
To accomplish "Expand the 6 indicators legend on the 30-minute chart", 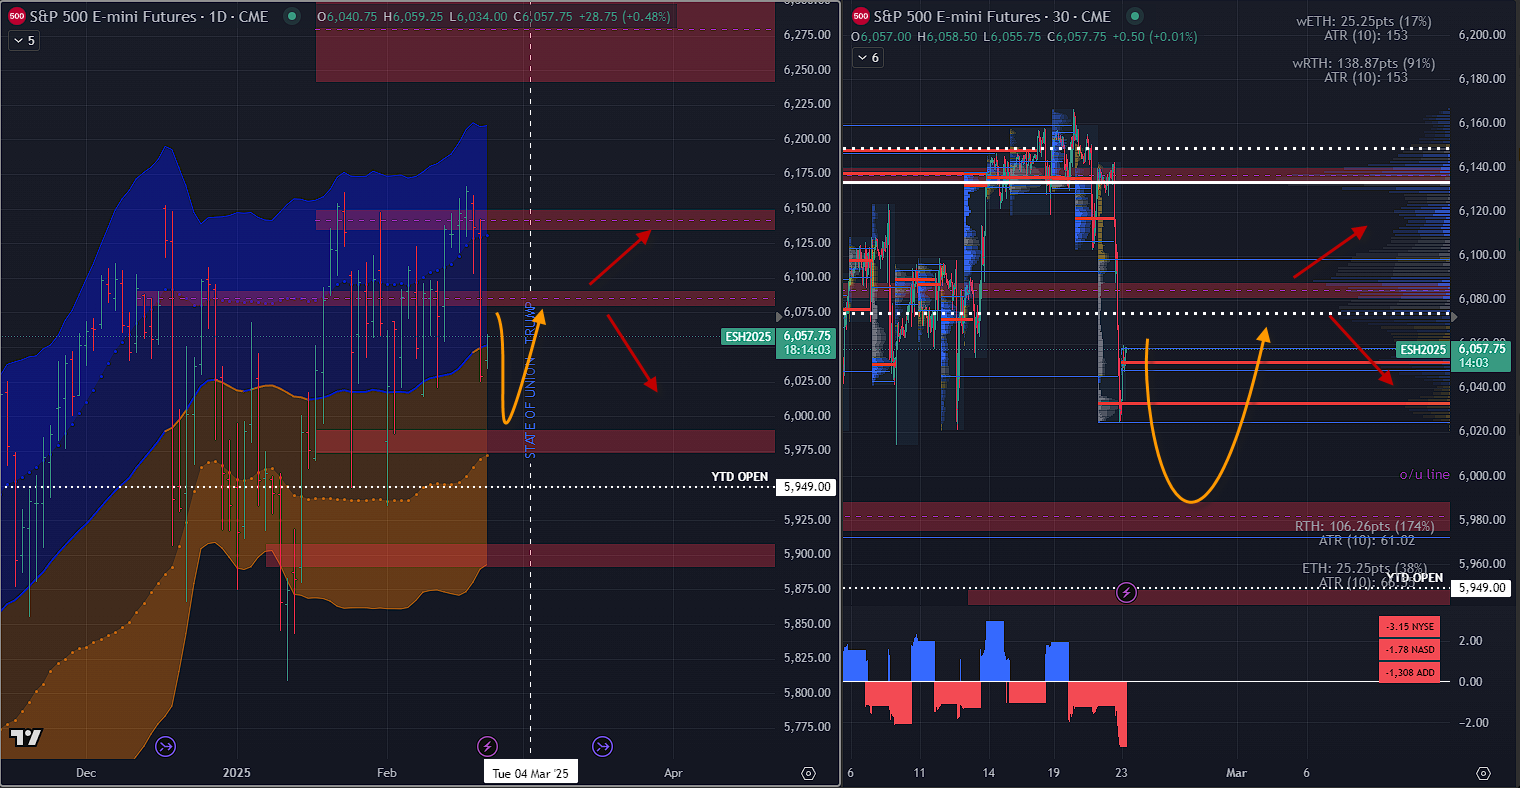I will coord(867,58).
